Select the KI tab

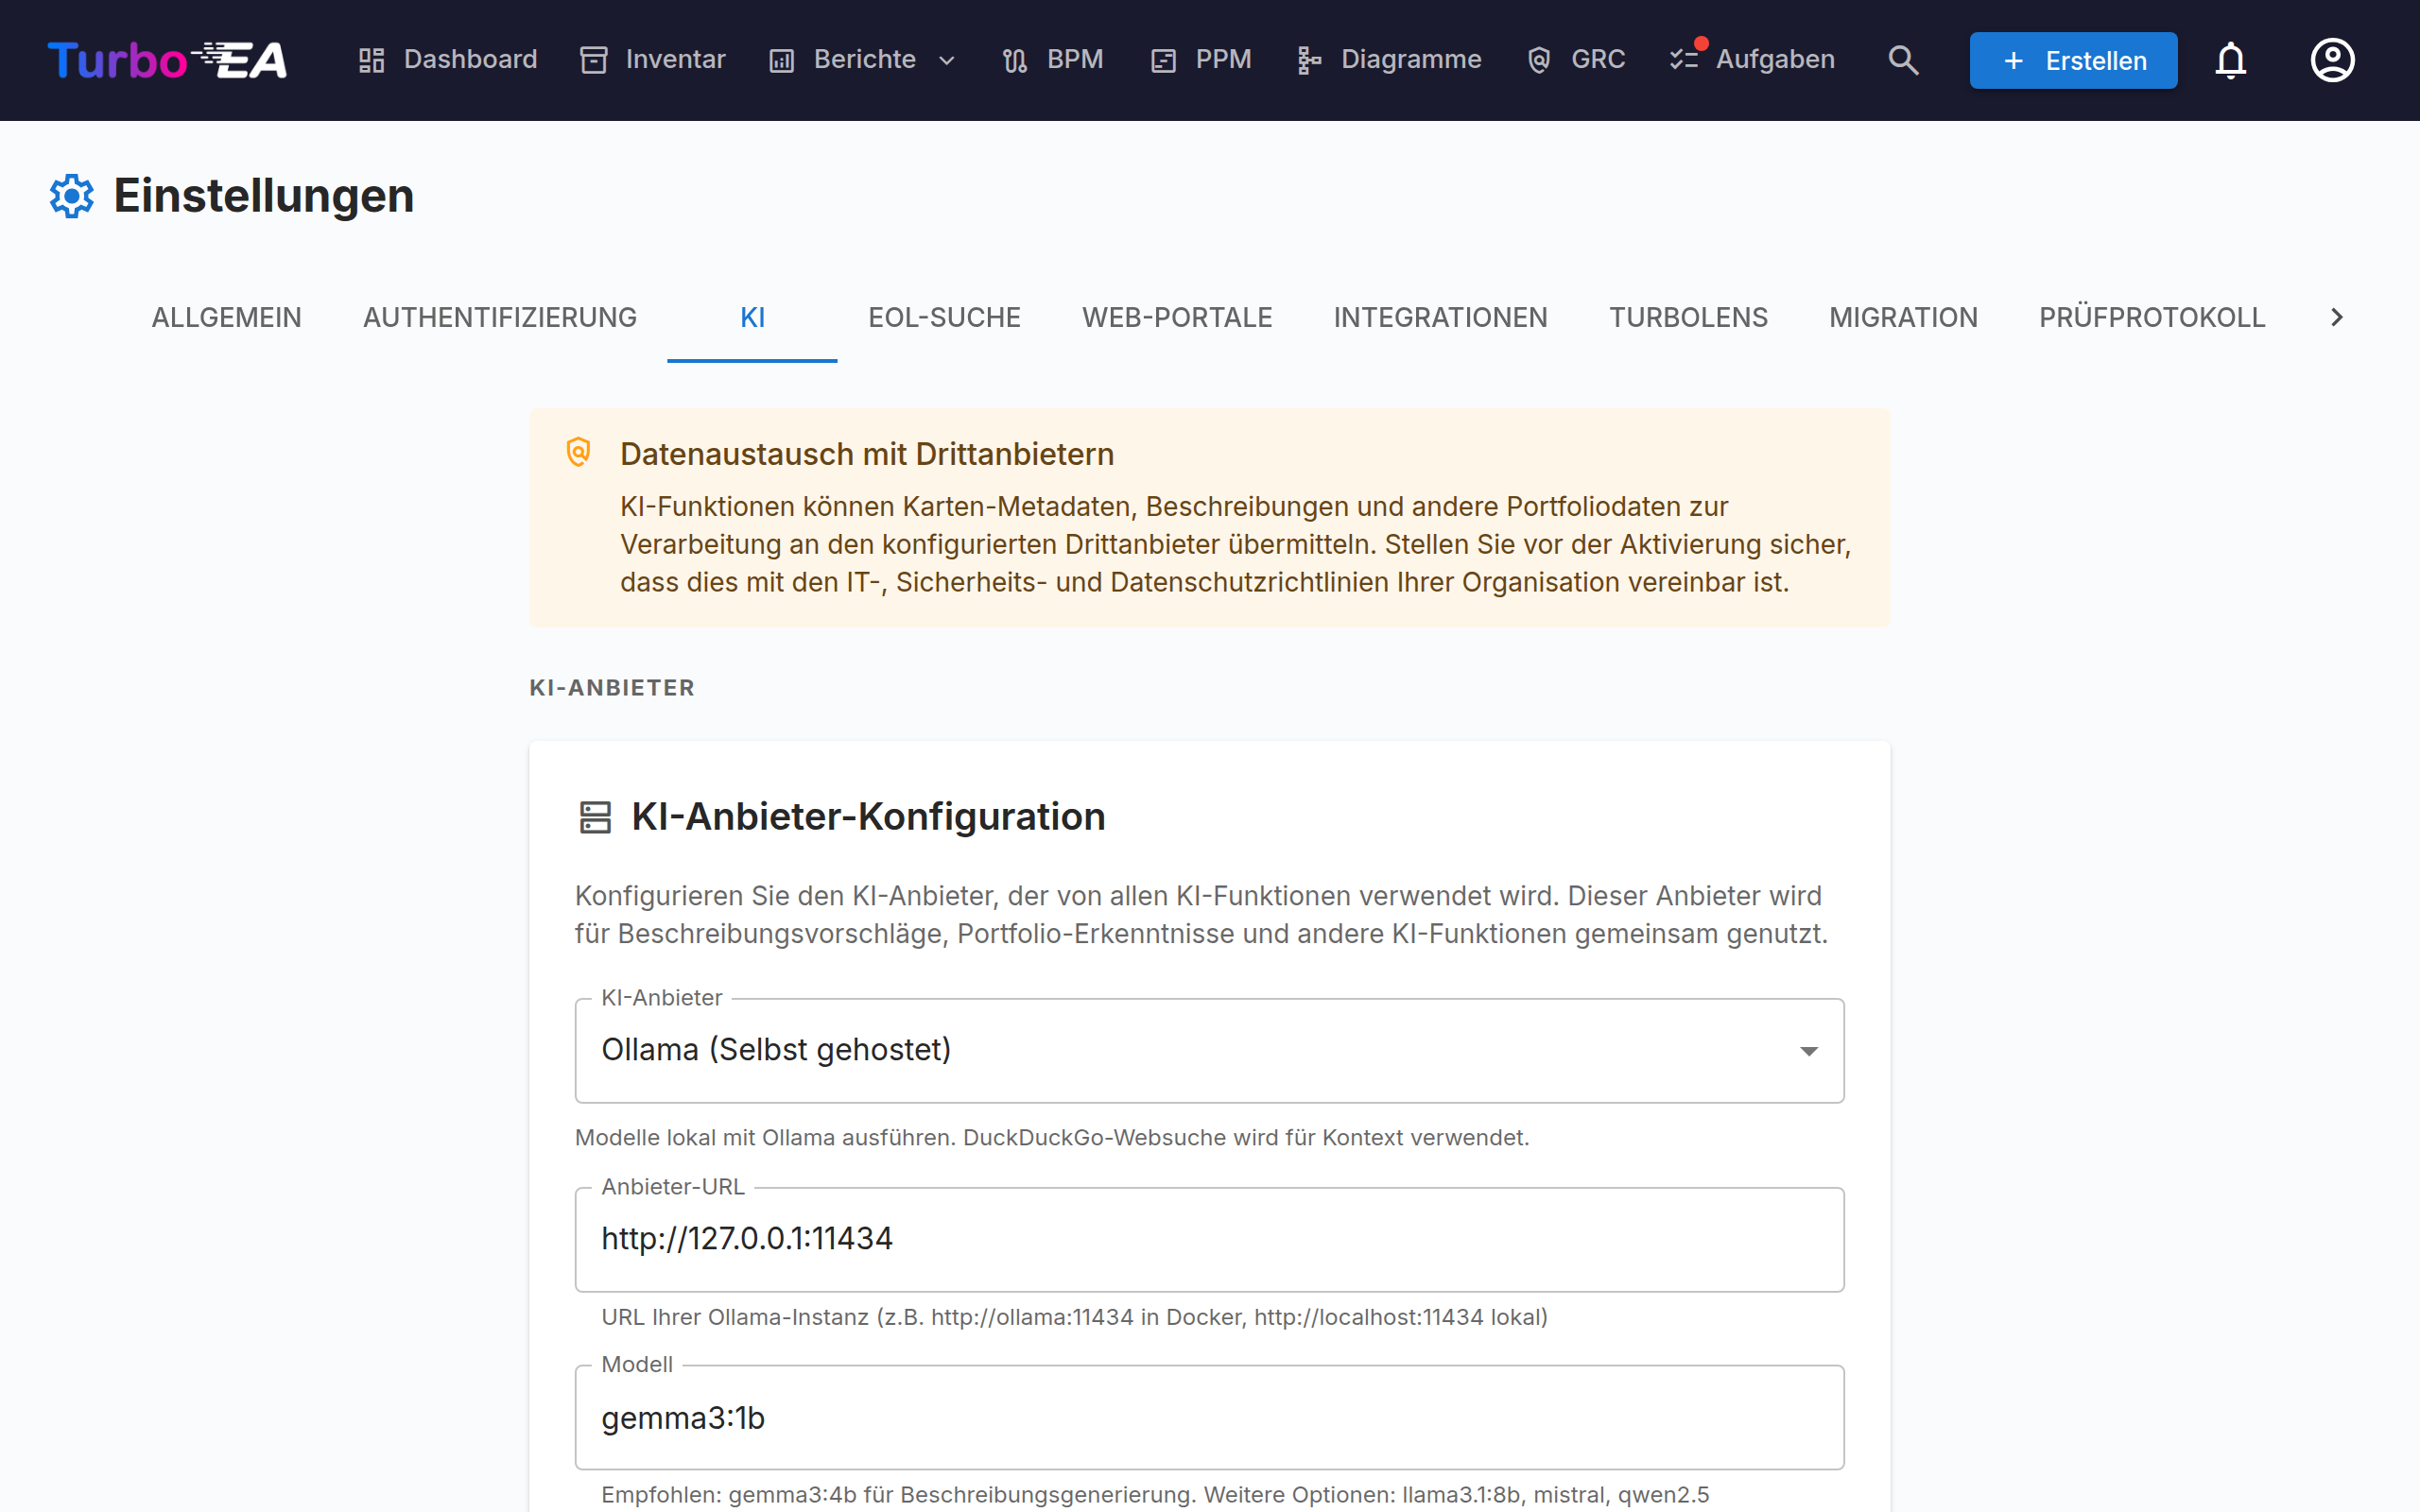pos(752,318)
